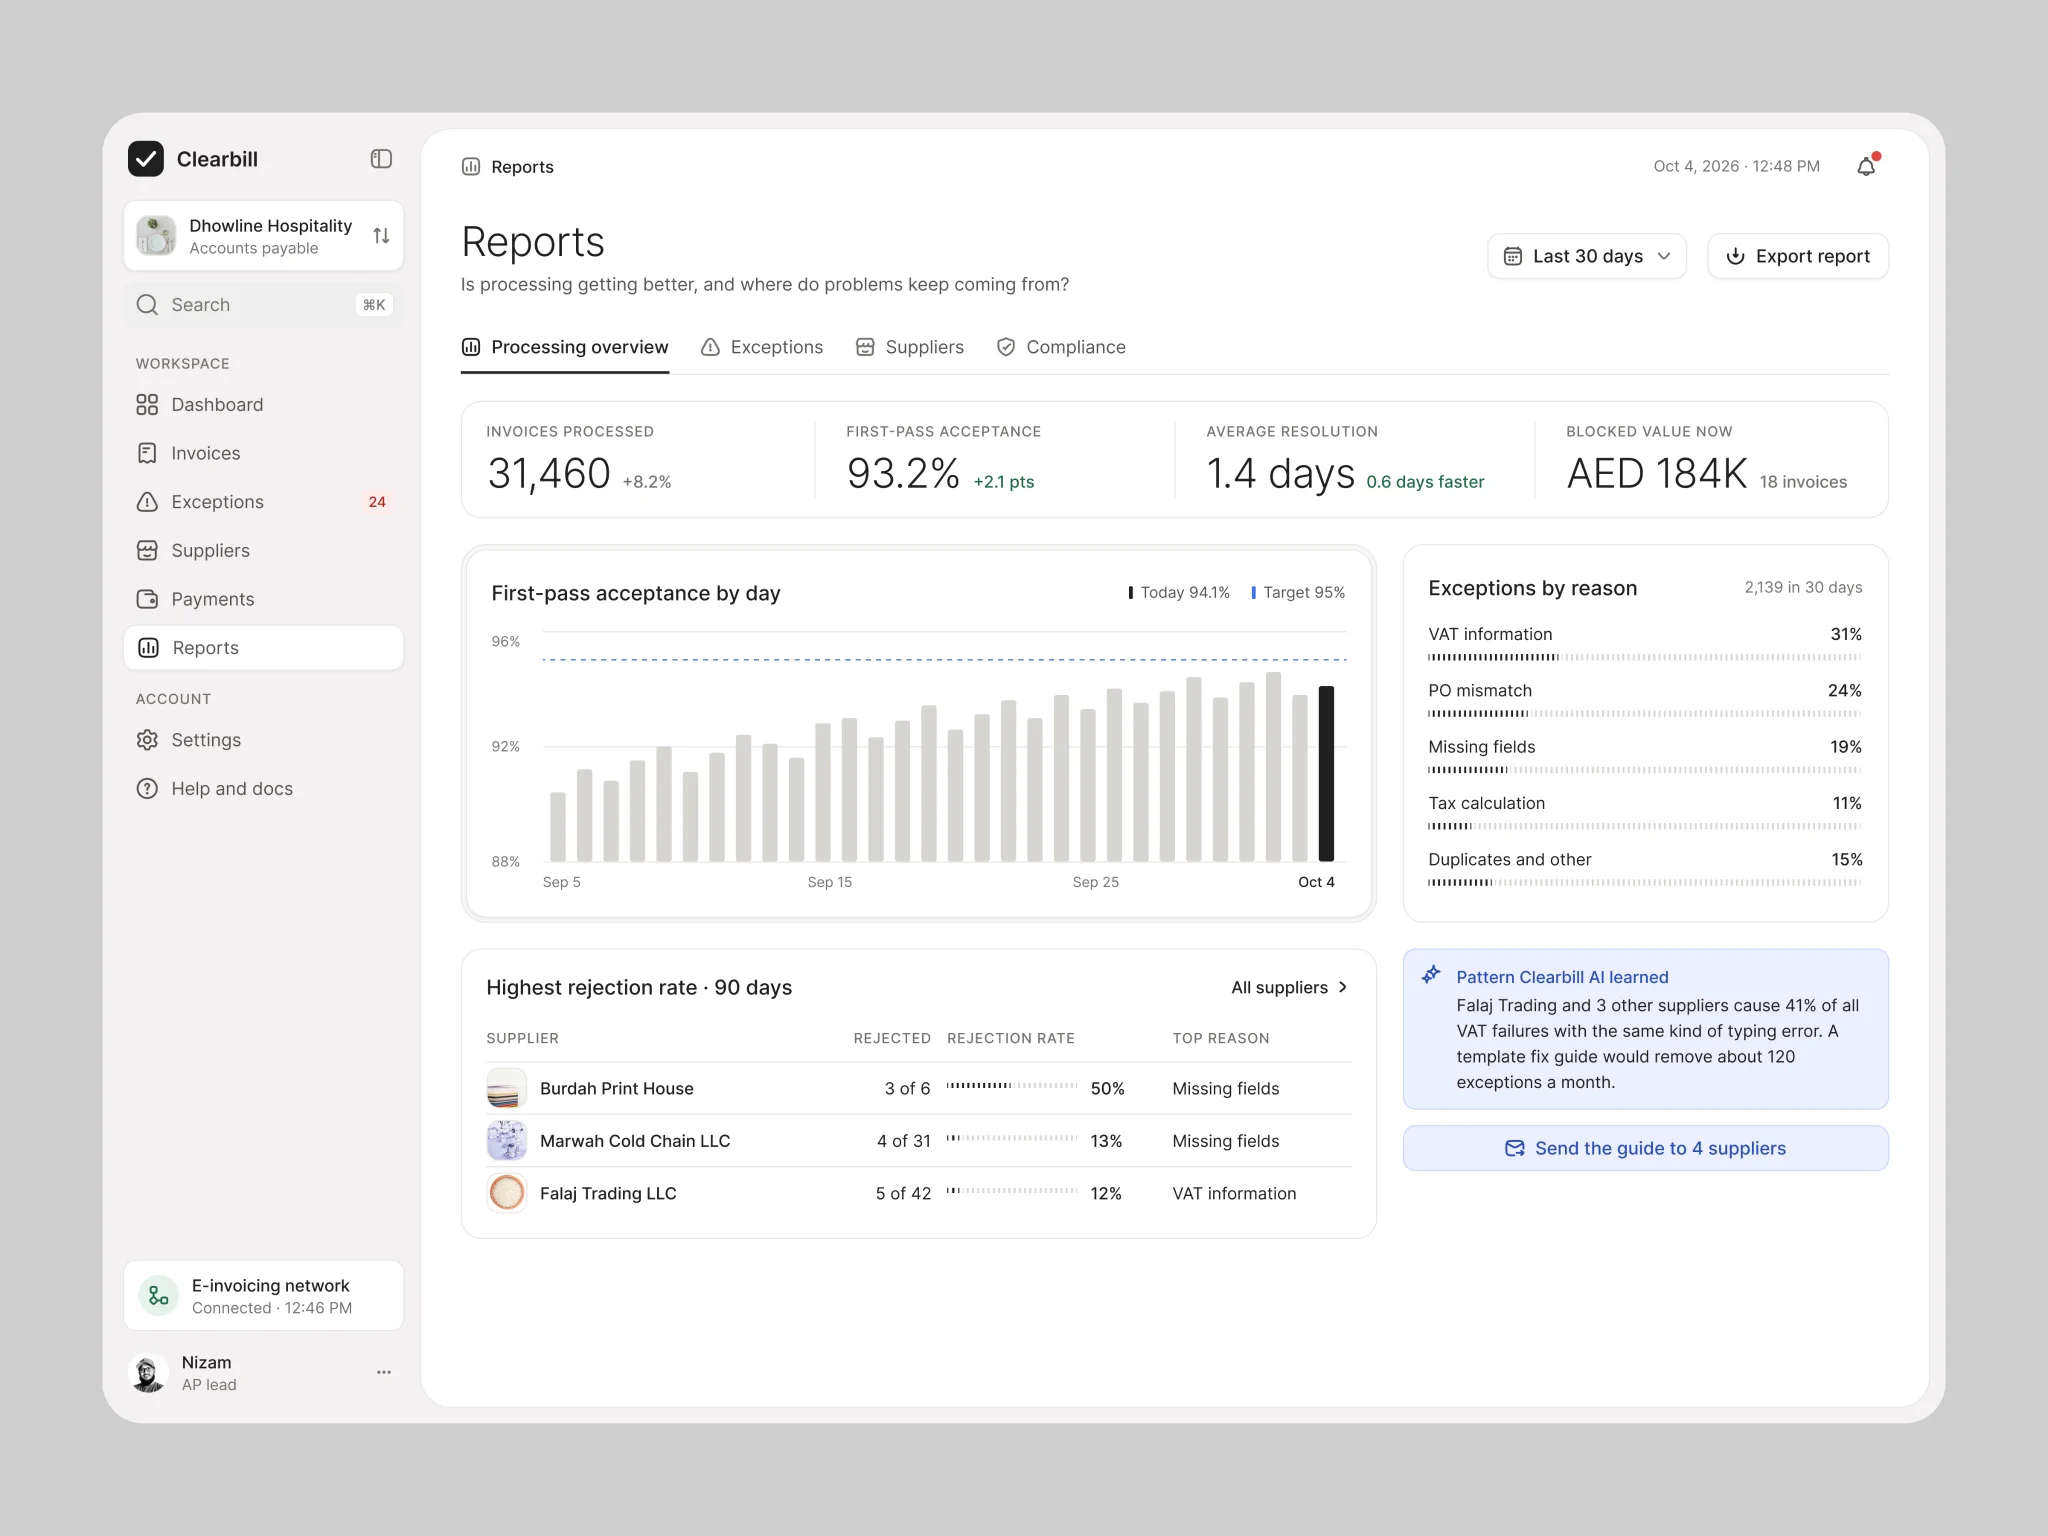The width and height of the screenshot is (2048, 1536).
Task: Click the VAT information progress bar
Action: (1645, 657)
